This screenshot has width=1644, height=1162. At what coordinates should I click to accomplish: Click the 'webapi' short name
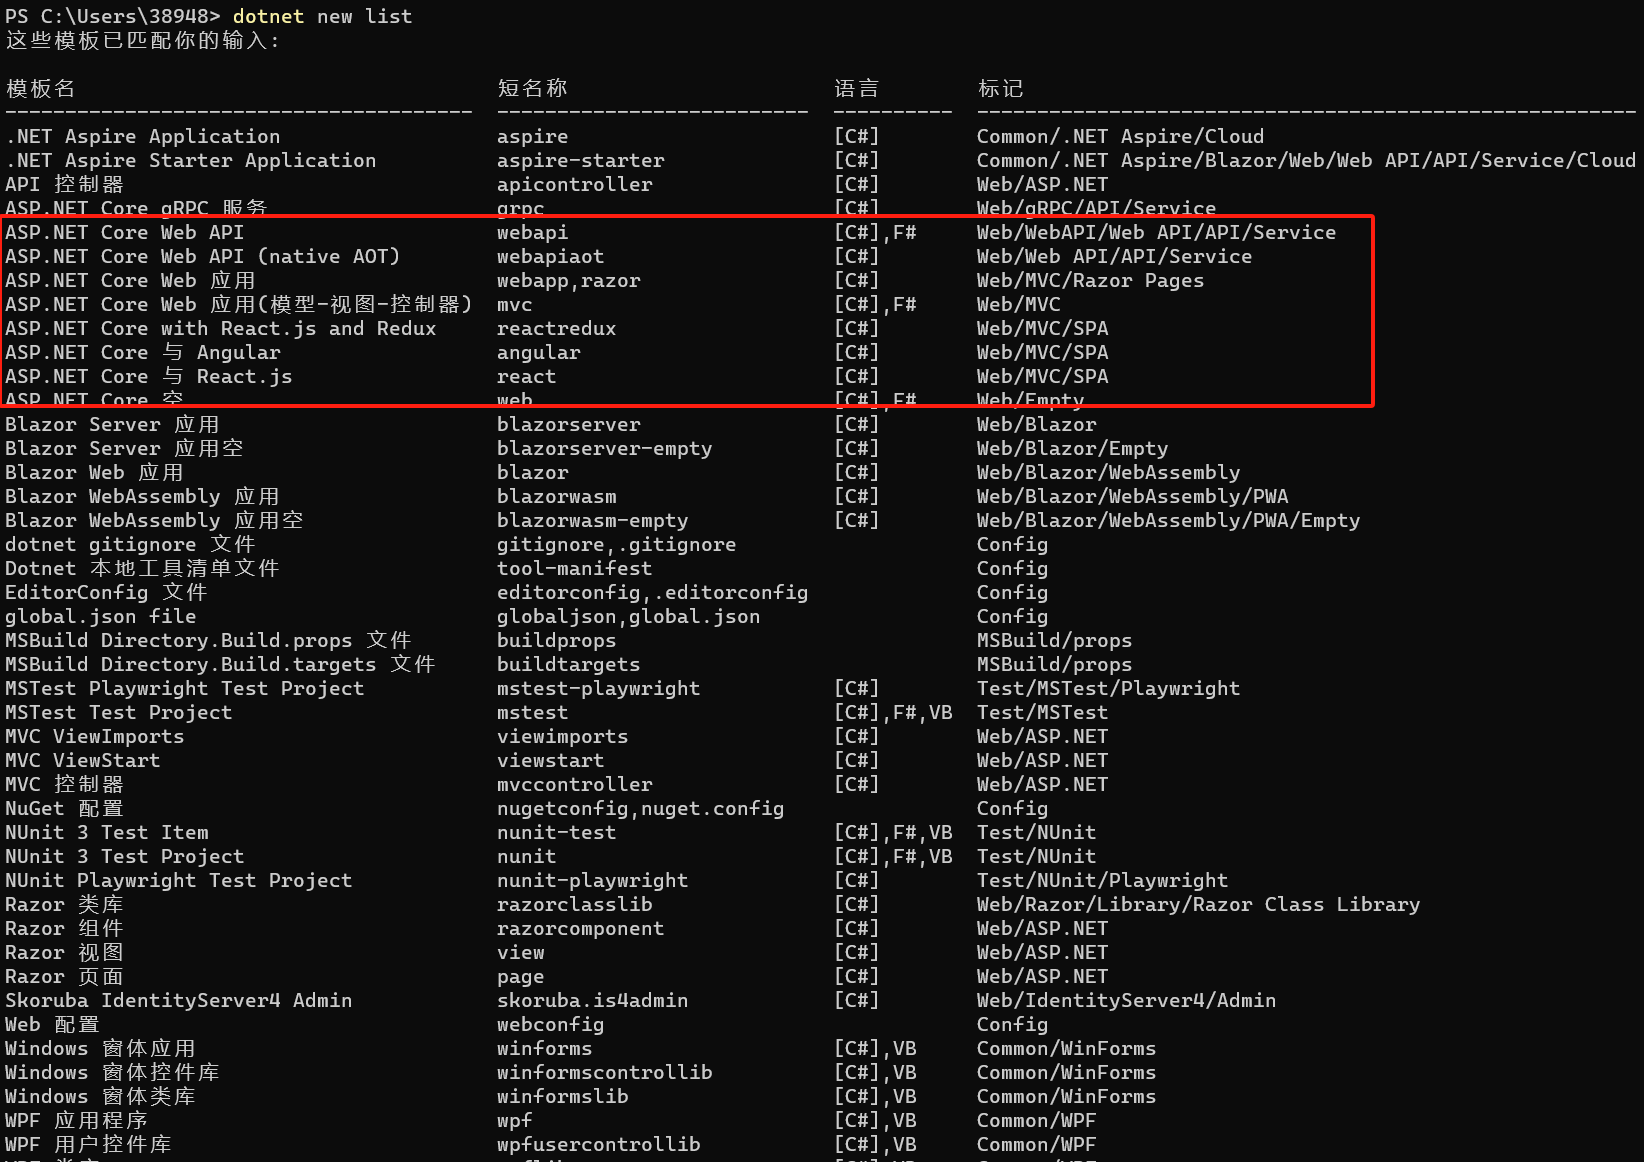(533, 232)
